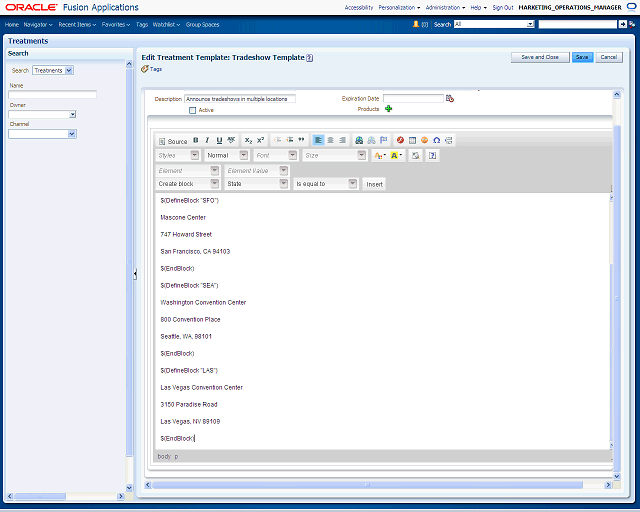Screen dimensions: 640x512
Task: Open the Navigator menu
Action: (x=38, y=24)
